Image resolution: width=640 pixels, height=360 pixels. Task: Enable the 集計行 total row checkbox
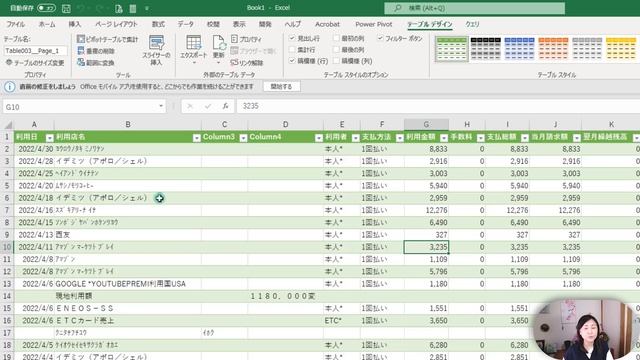[292, 49]
